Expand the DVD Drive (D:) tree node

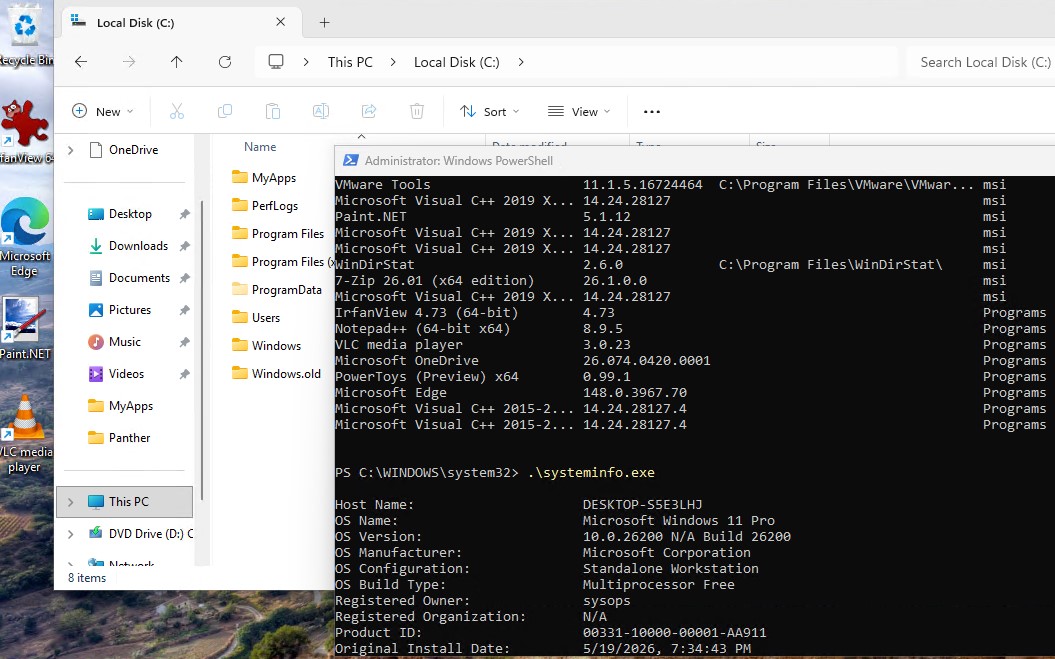[71, 534]
